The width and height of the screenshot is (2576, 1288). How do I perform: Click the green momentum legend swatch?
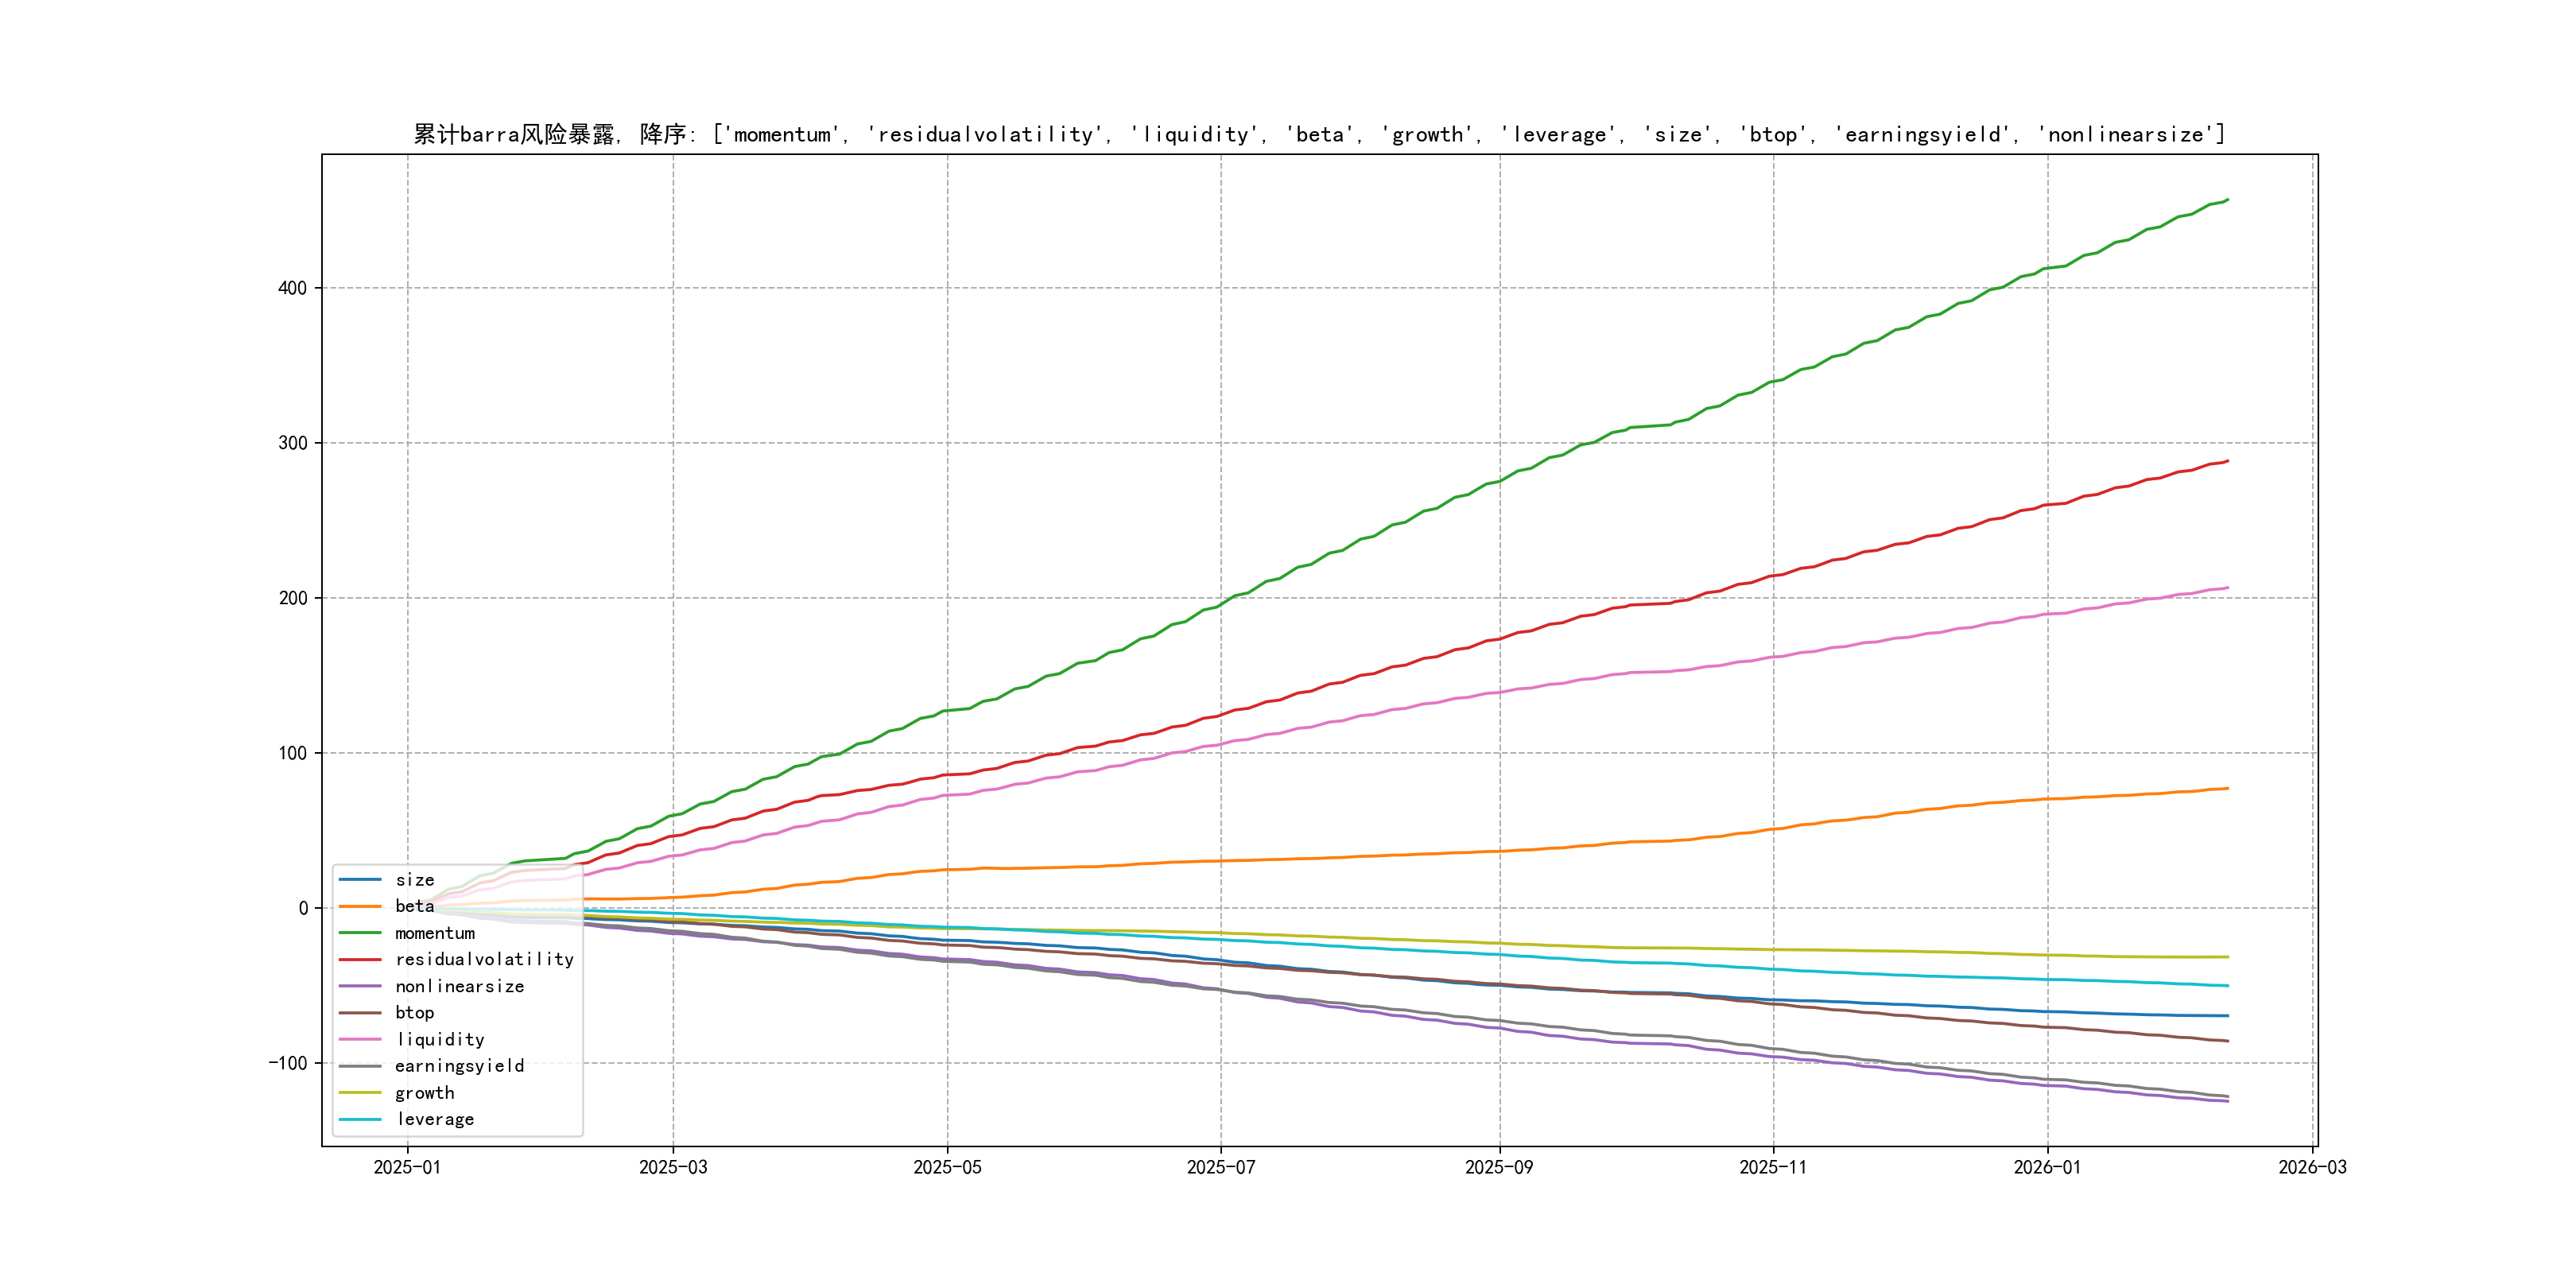pos(360,933)
